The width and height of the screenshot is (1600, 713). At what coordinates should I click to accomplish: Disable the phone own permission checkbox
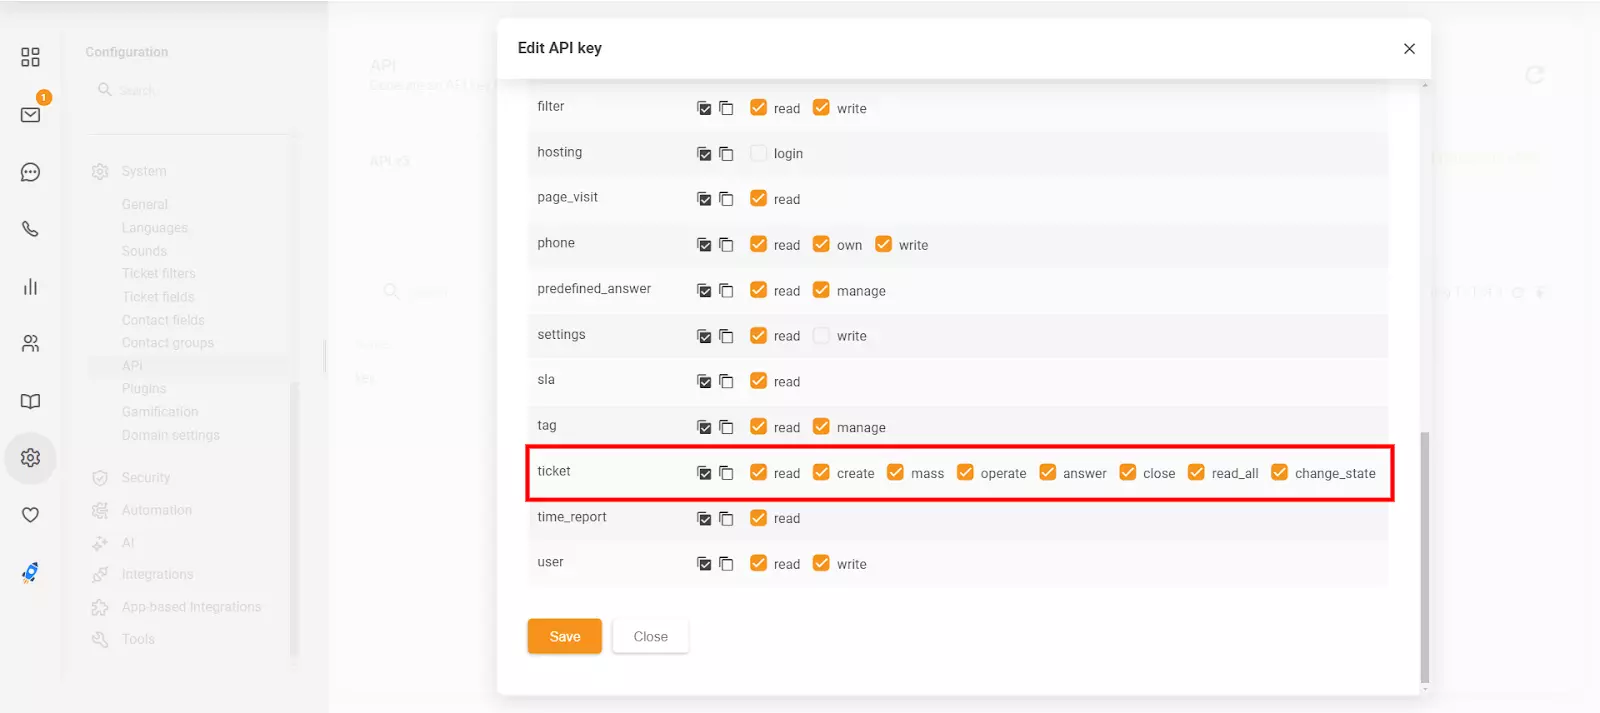[x=821, y=244]
